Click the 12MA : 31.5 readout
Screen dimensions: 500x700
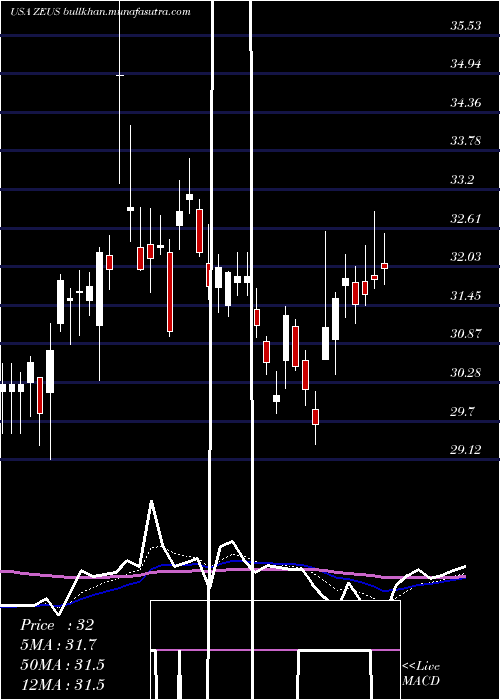62,684
